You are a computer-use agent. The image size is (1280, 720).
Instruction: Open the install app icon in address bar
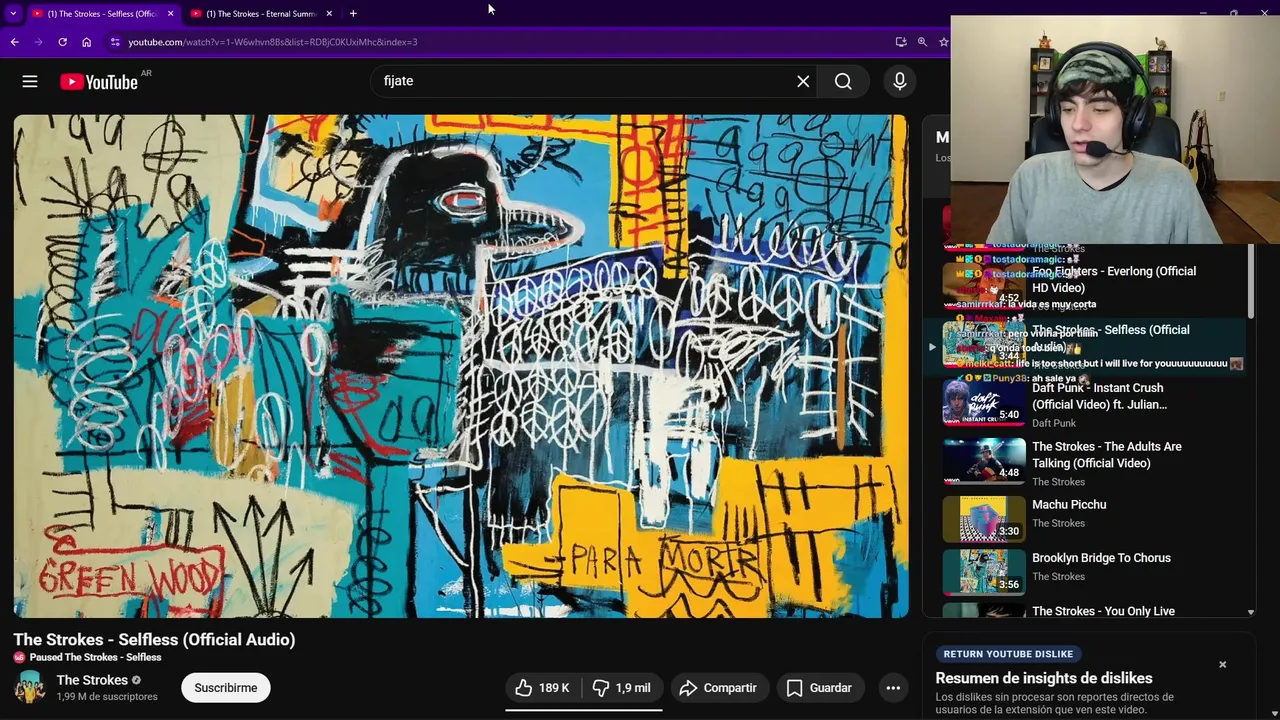coord(901,42)
